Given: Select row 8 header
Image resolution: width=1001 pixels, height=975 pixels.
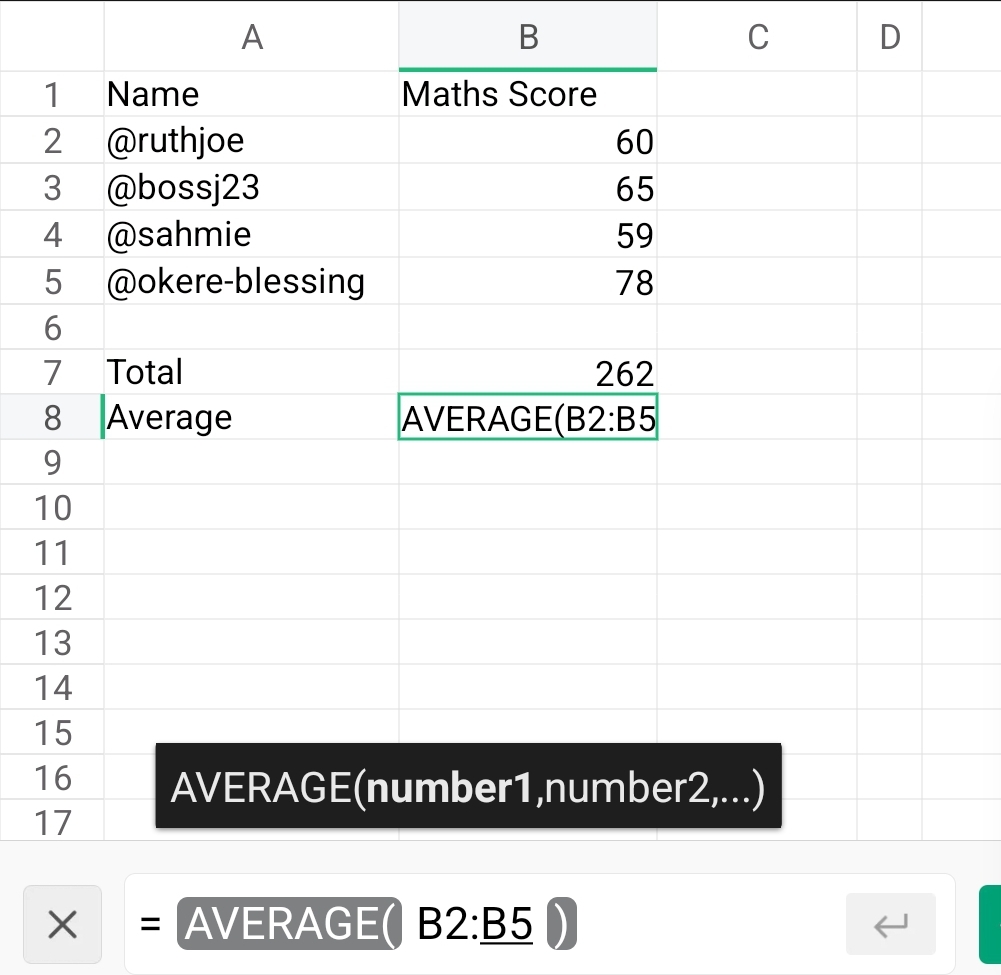Looking at the screenshot, I should pyautogui.click(x=52, y=417).
